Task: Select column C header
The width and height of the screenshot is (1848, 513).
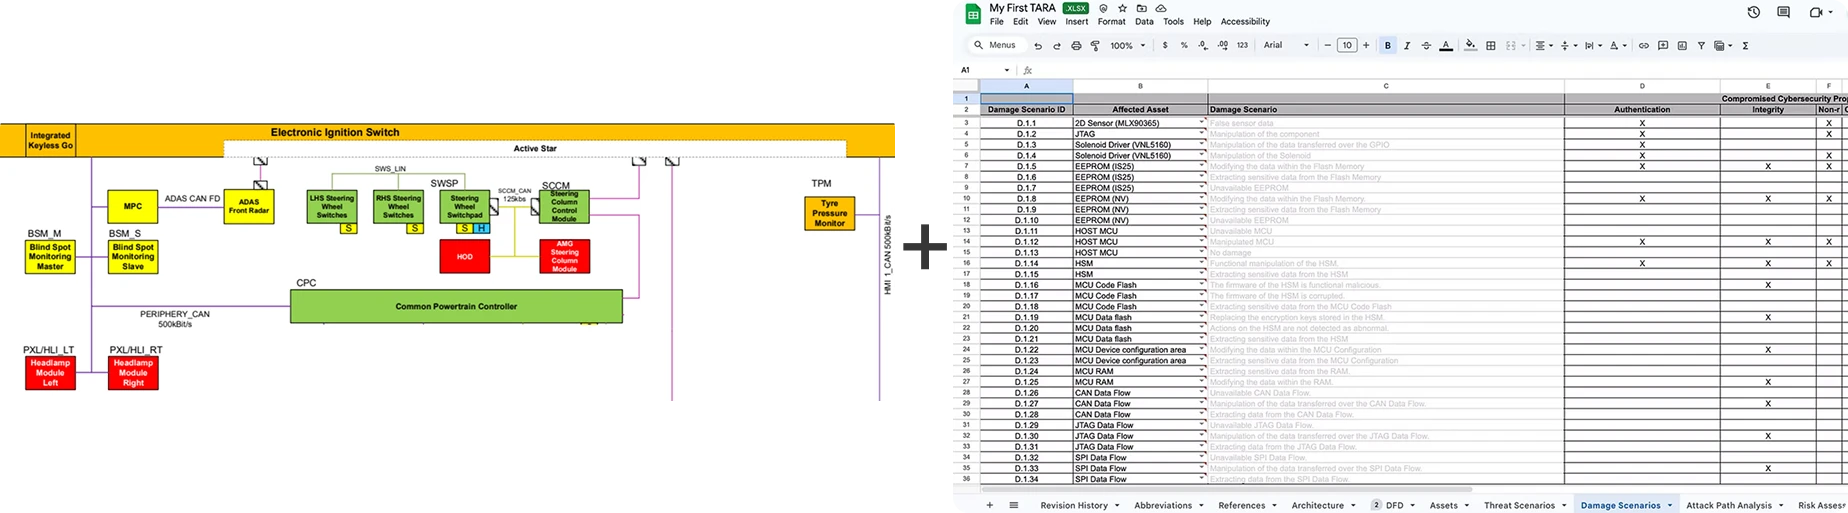Action: [x=1386, y=86]
